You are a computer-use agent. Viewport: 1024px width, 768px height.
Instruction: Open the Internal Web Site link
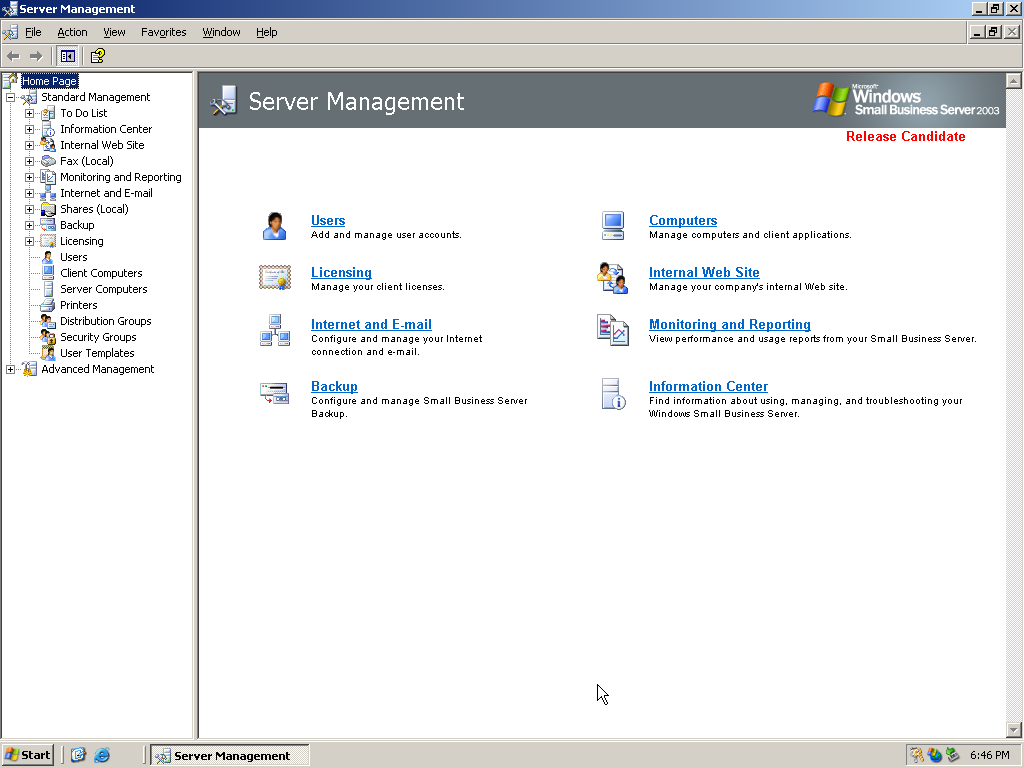[703, 272]
